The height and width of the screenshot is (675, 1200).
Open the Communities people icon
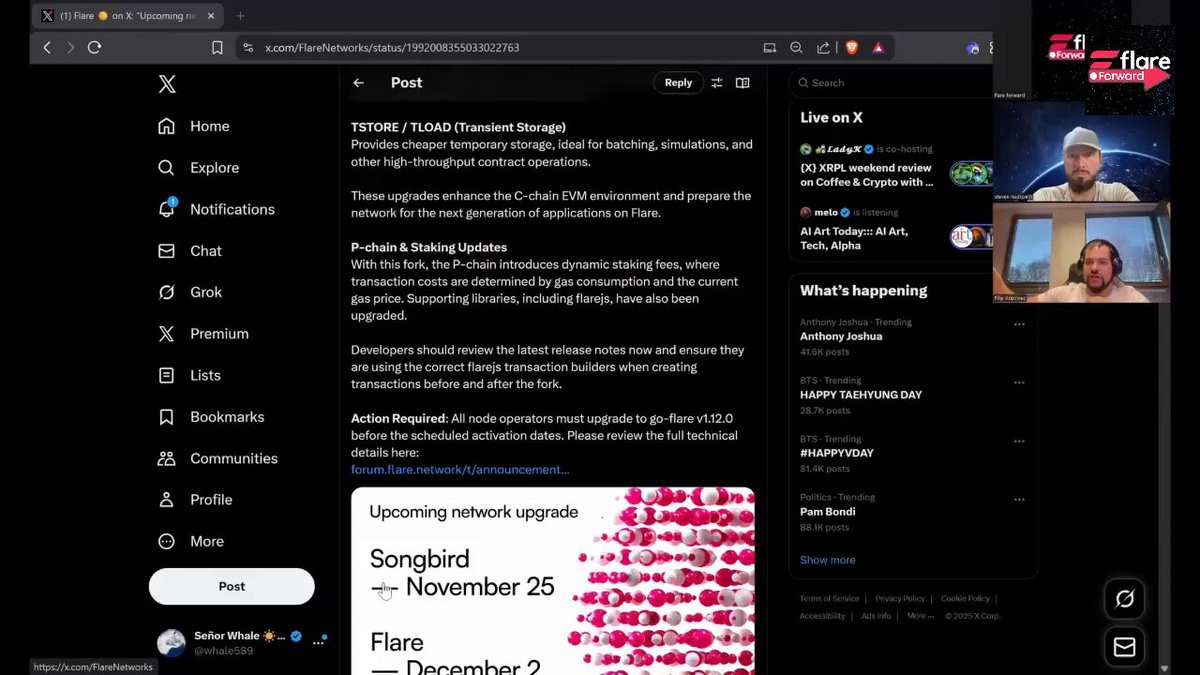[x=167, y=458]
